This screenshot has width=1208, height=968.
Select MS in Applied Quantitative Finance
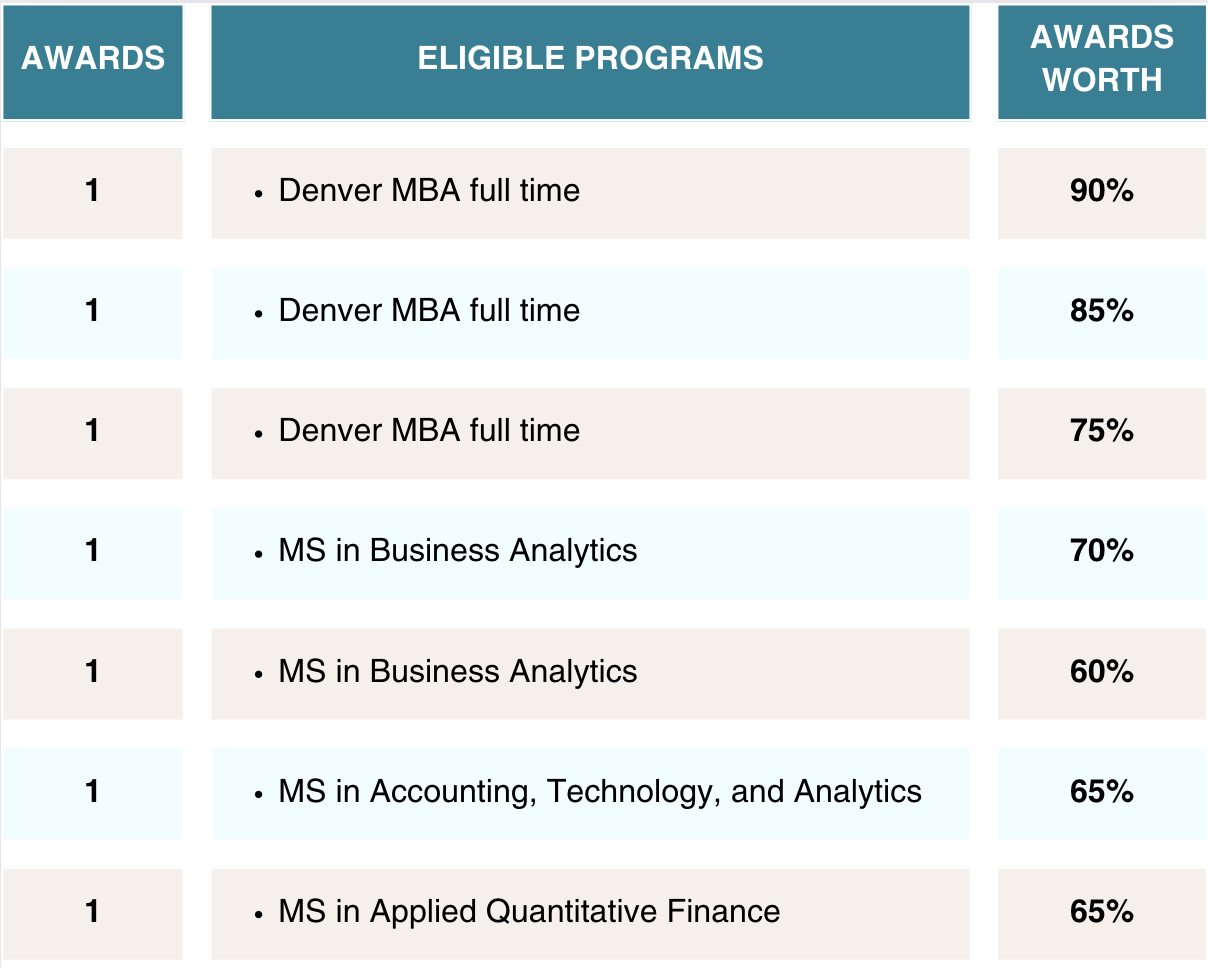click(x=529, y=911)
